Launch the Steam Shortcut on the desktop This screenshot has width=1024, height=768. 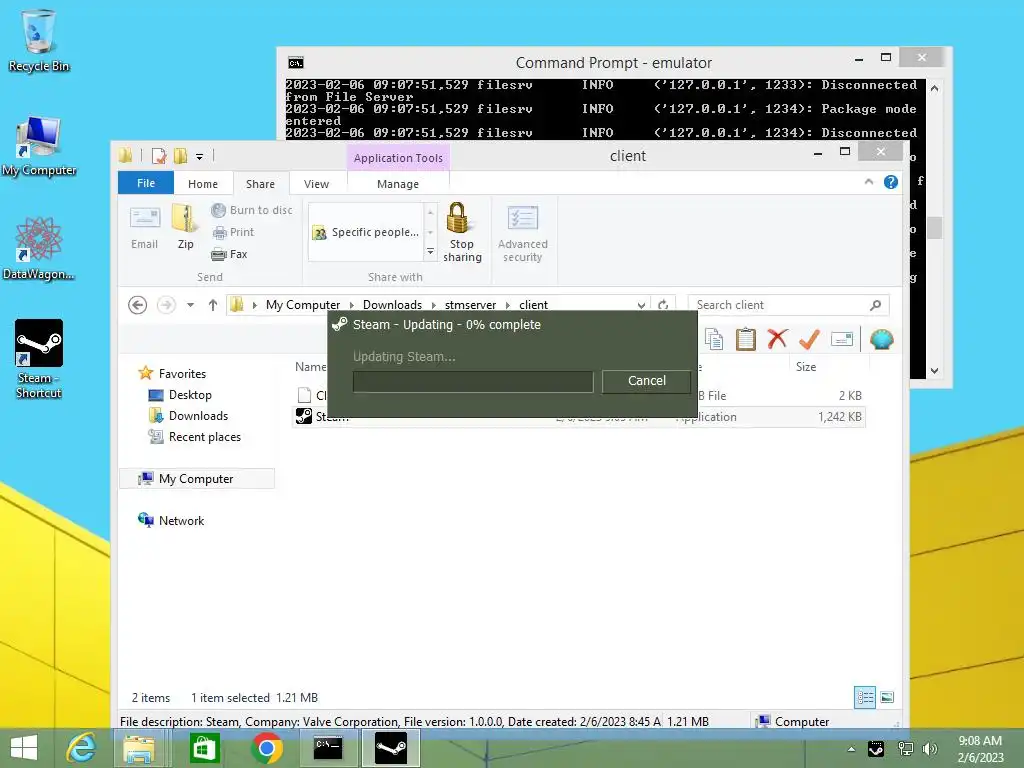[39, 359]
